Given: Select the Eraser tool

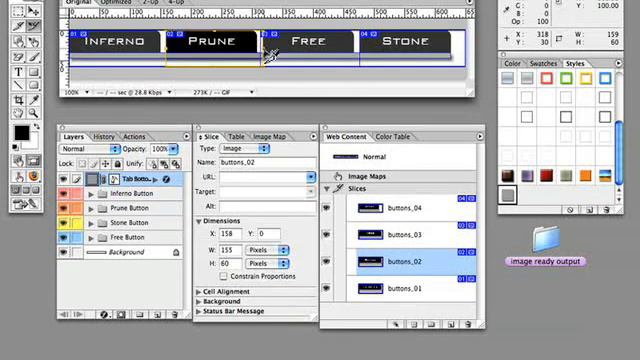Looking at the screenshot, I should [18, 57].
